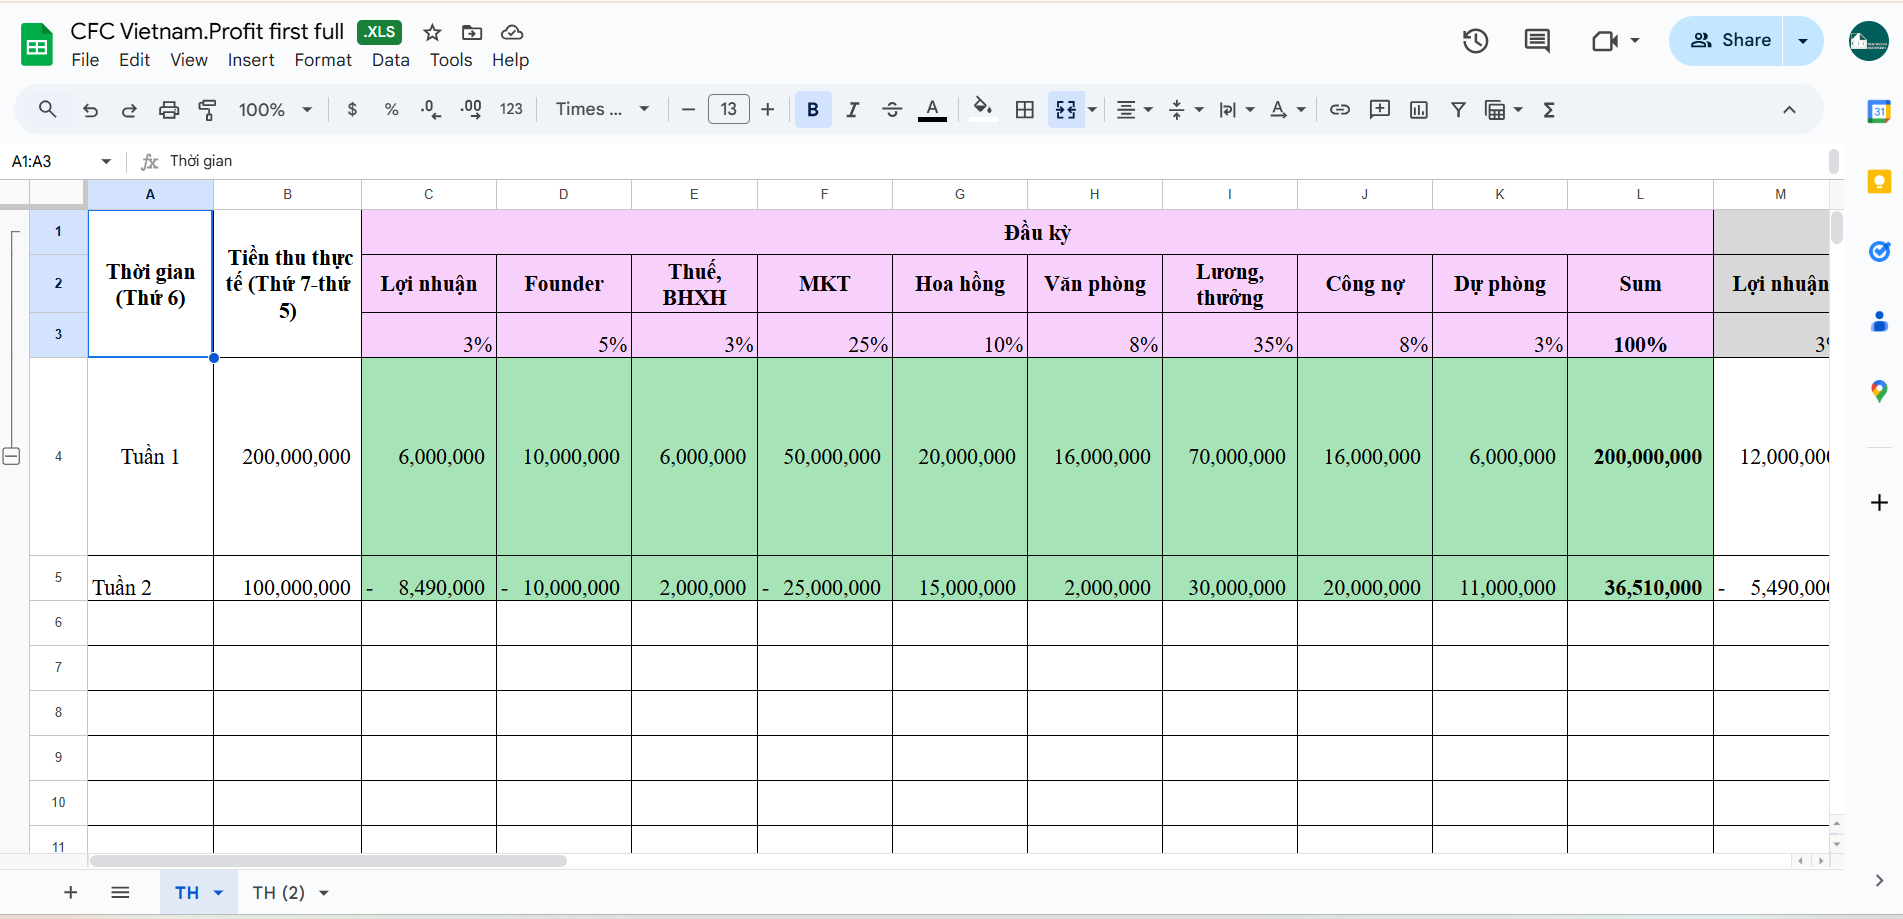The image size is (1903, 919).
Task: Open functions sigma menu
Action: click(1549, 110)
